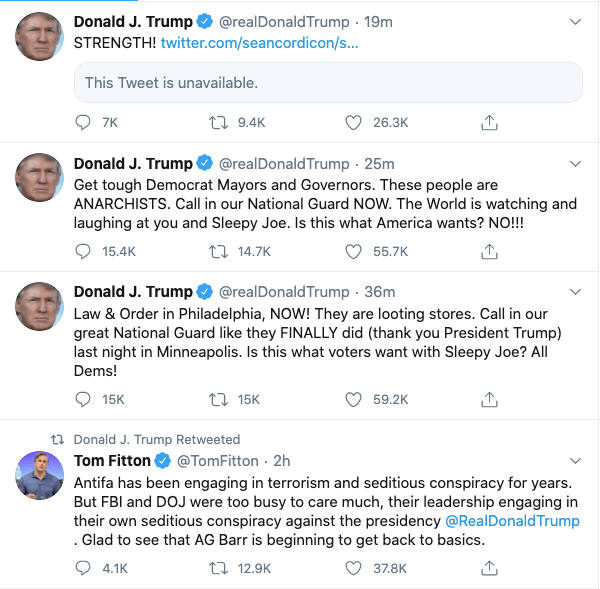Click the unavailable quoted tweet box
Viewport: 600px width, 589px height.
click(x=328, y=83)
